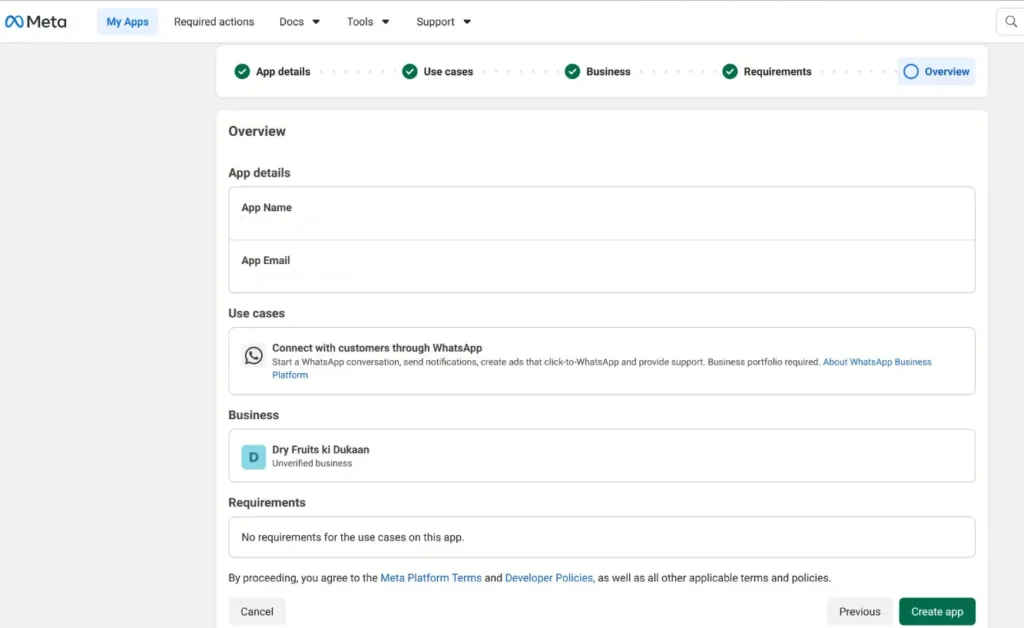The height and width of the screenshot is (628, 1024).
Task: Click the Previous button
Action: 859,612
